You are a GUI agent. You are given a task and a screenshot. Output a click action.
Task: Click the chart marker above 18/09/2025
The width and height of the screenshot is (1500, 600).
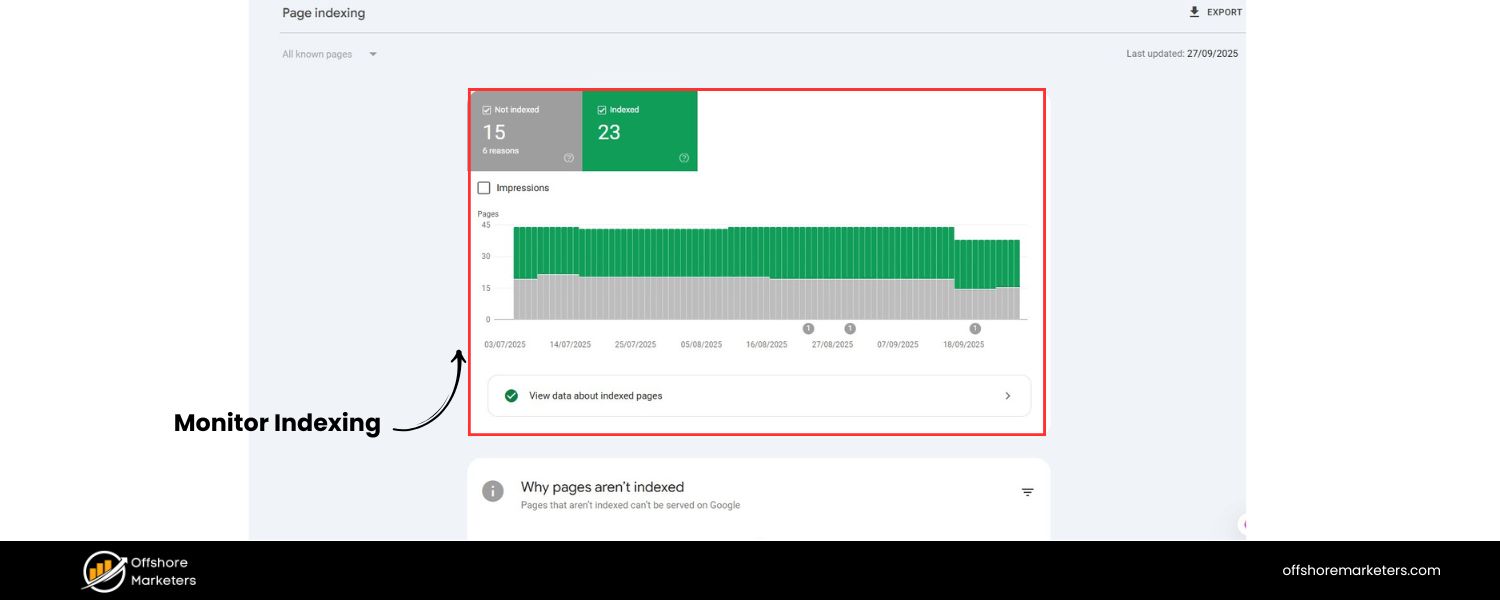[x=975, y=328]
